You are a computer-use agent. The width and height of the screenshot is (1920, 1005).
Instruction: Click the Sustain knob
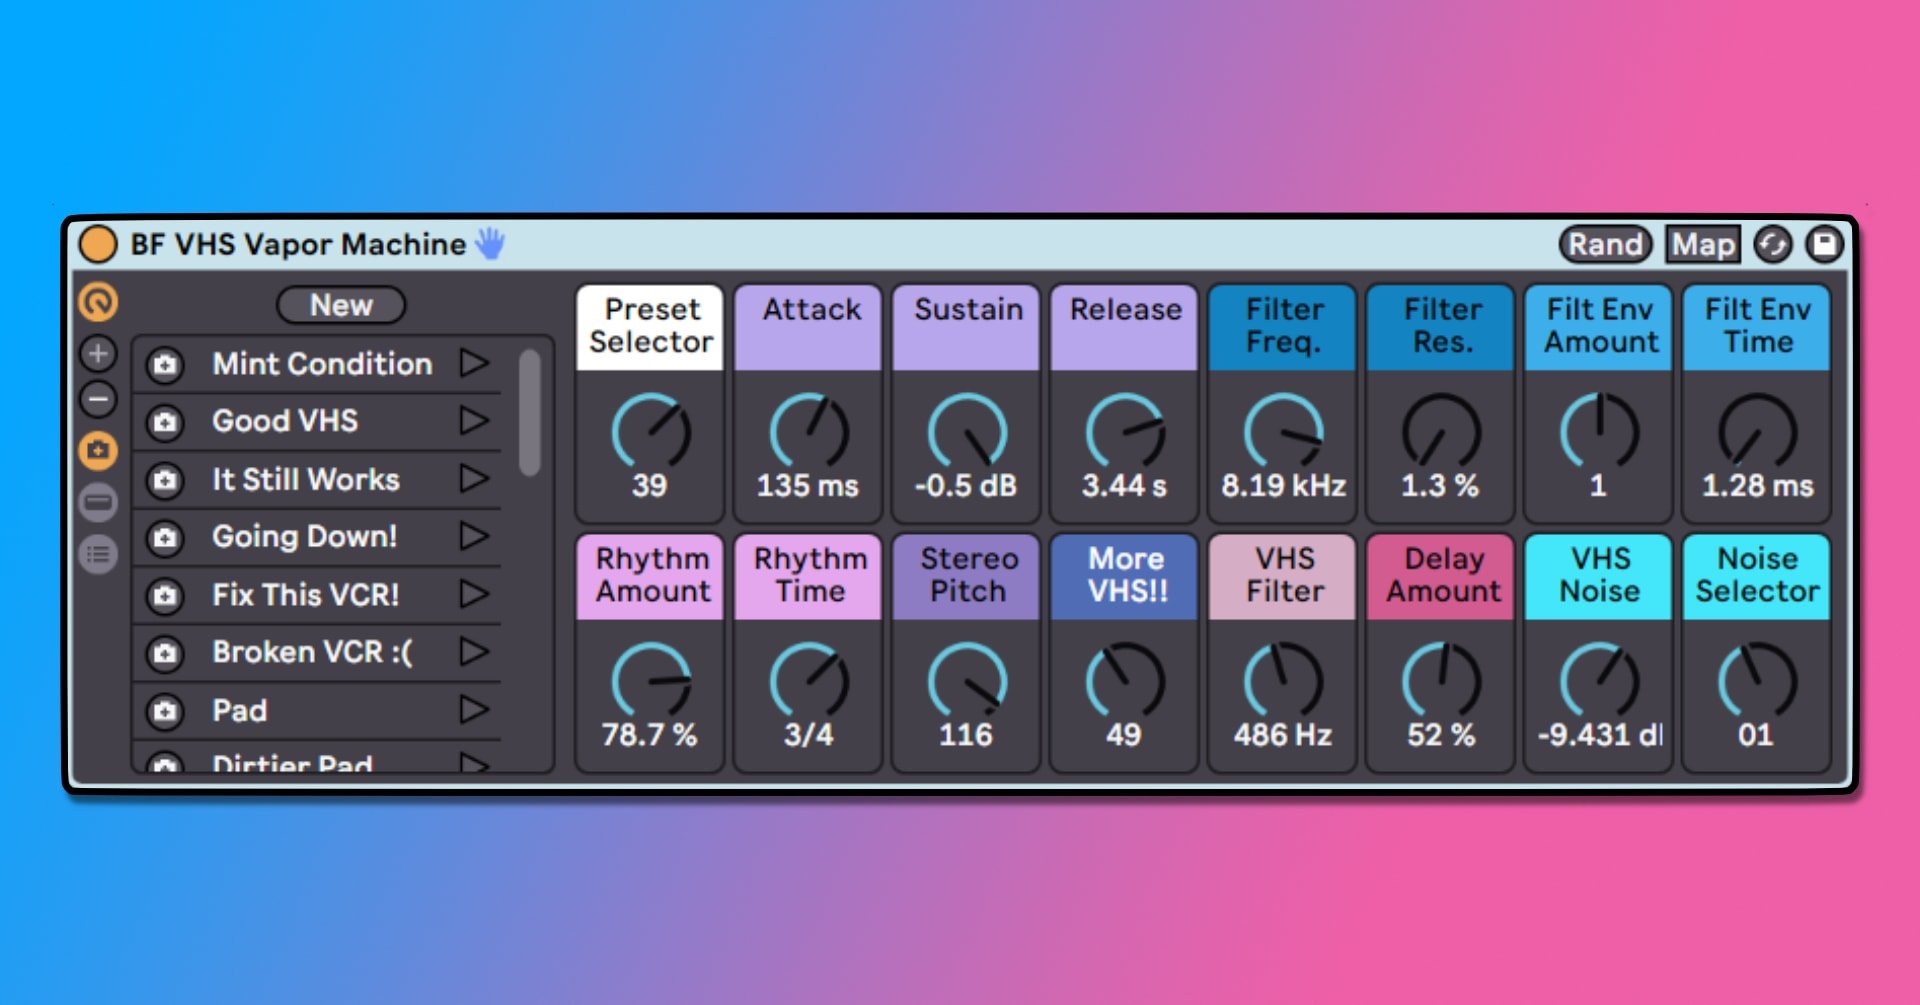coord(967,431)
